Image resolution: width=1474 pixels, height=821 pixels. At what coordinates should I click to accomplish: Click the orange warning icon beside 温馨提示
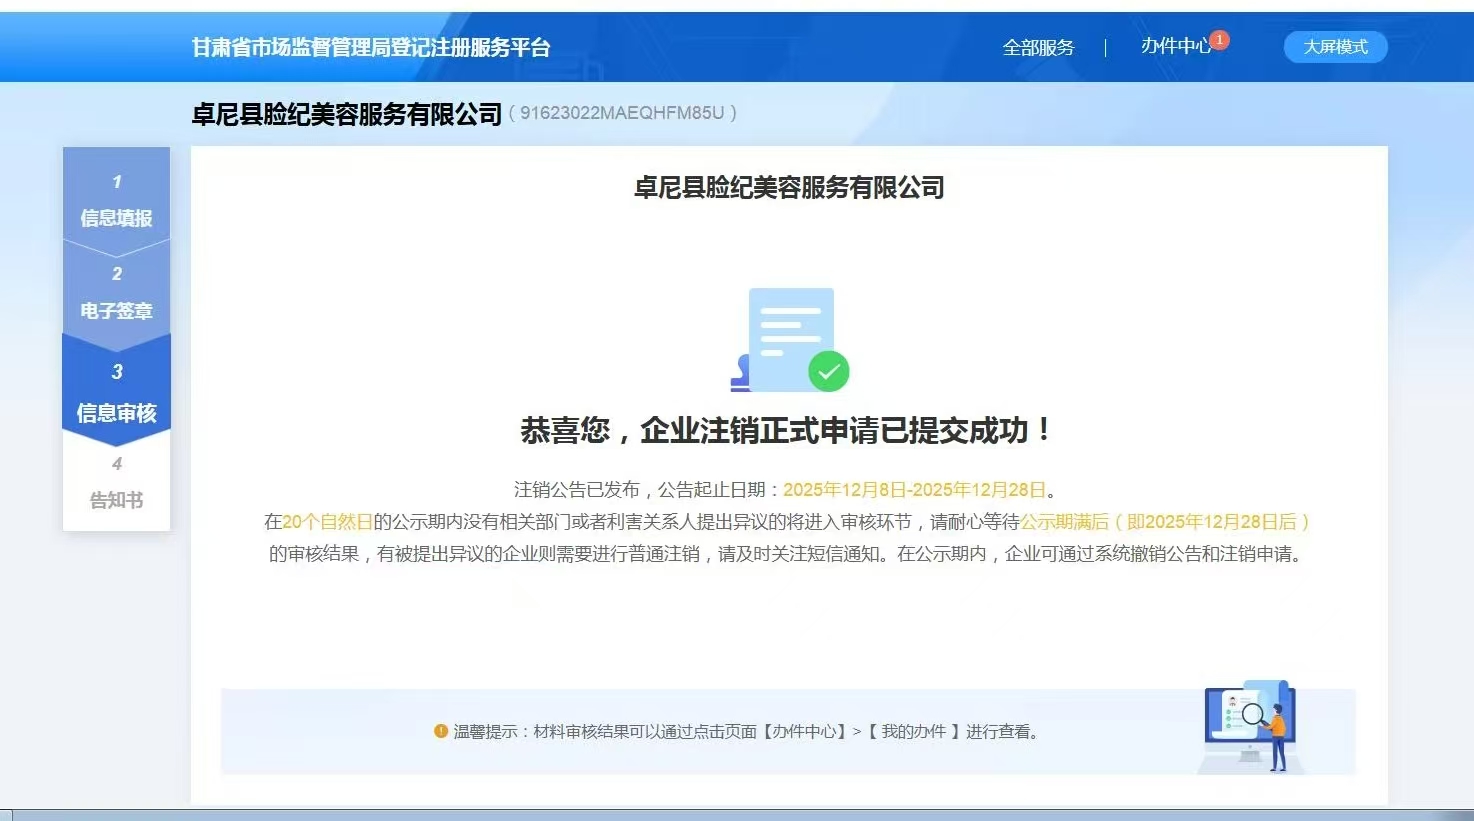(x=441, y=731)
